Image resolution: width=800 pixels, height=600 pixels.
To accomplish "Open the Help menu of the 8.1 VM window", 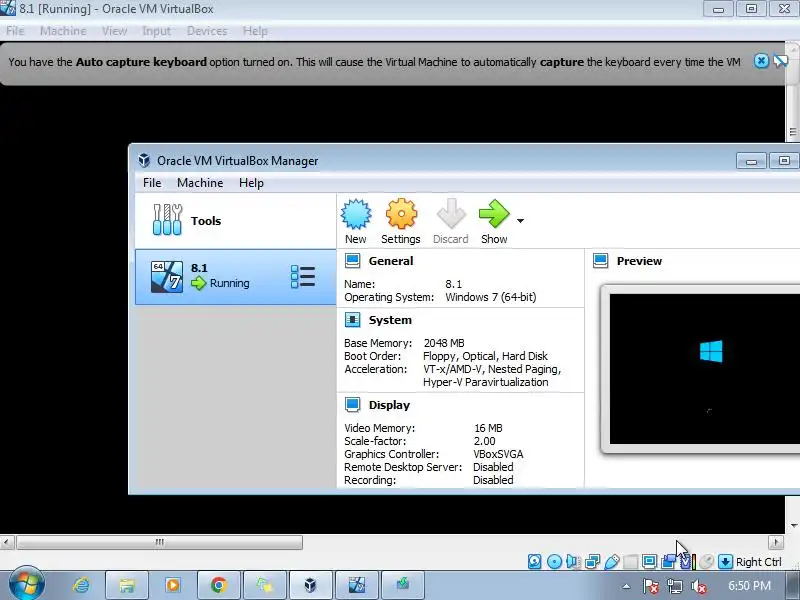I will tap(255, 31).
